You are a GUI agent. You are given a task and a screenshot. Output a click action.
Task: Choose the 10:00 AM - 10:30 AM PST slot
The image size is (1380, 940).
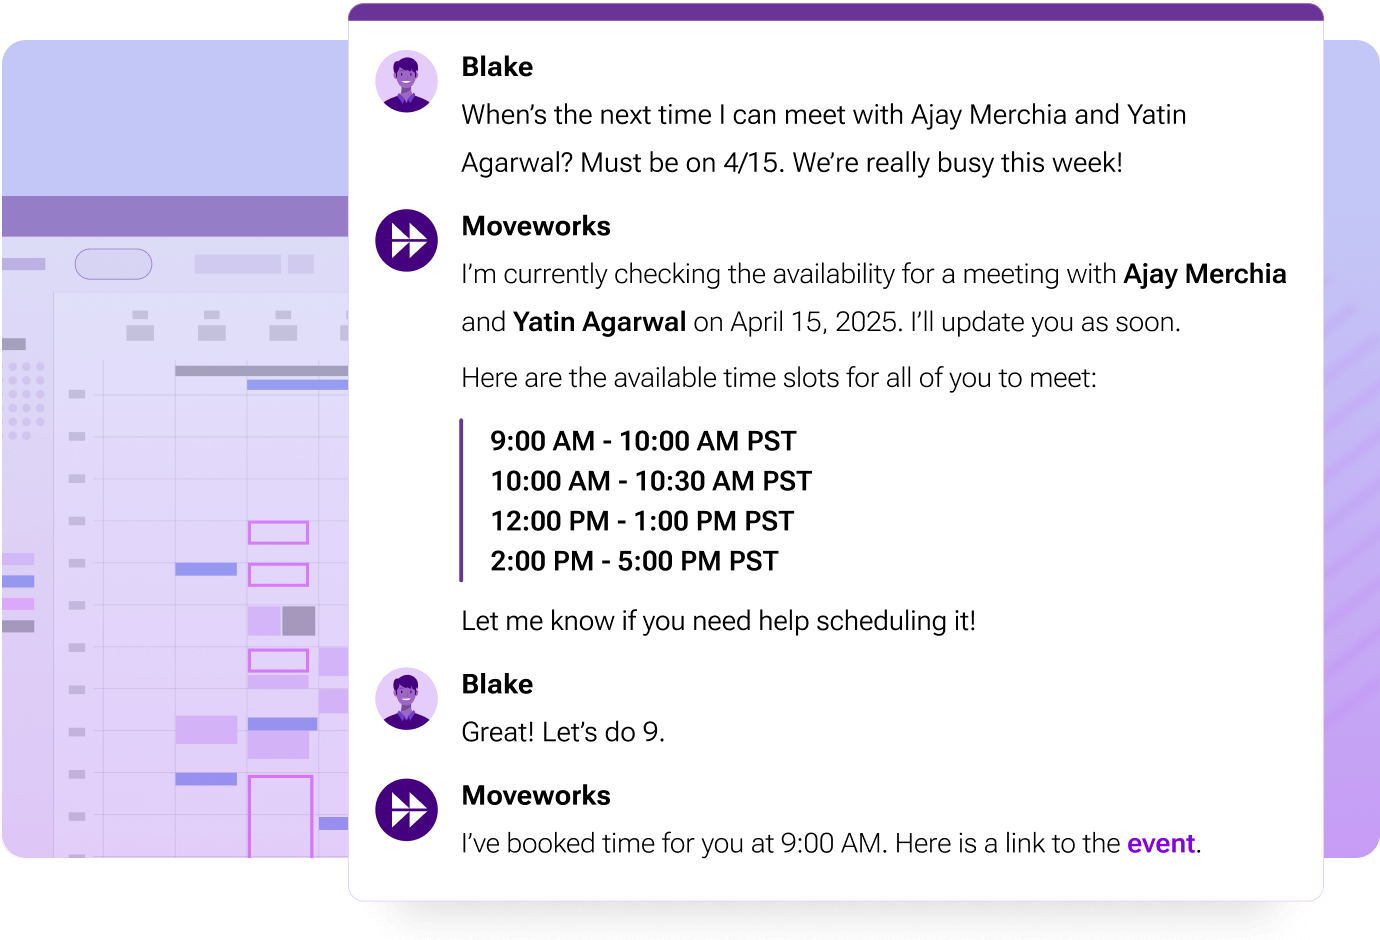[x=651, y=481]
